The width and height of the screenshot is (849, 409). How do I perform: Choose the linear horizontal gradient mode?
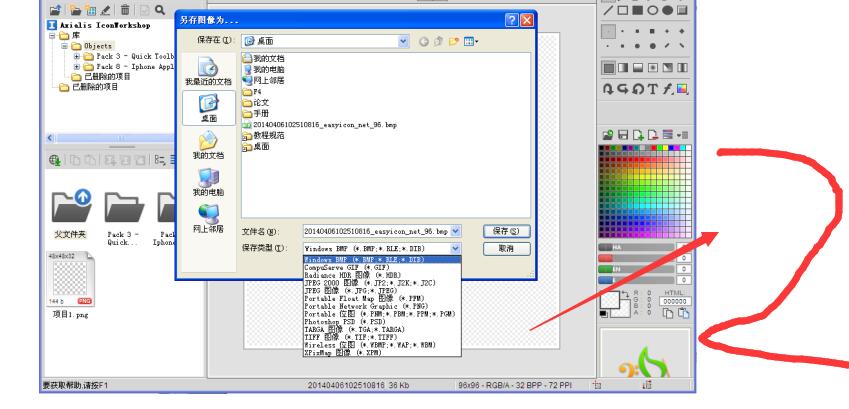pos(623,68)
